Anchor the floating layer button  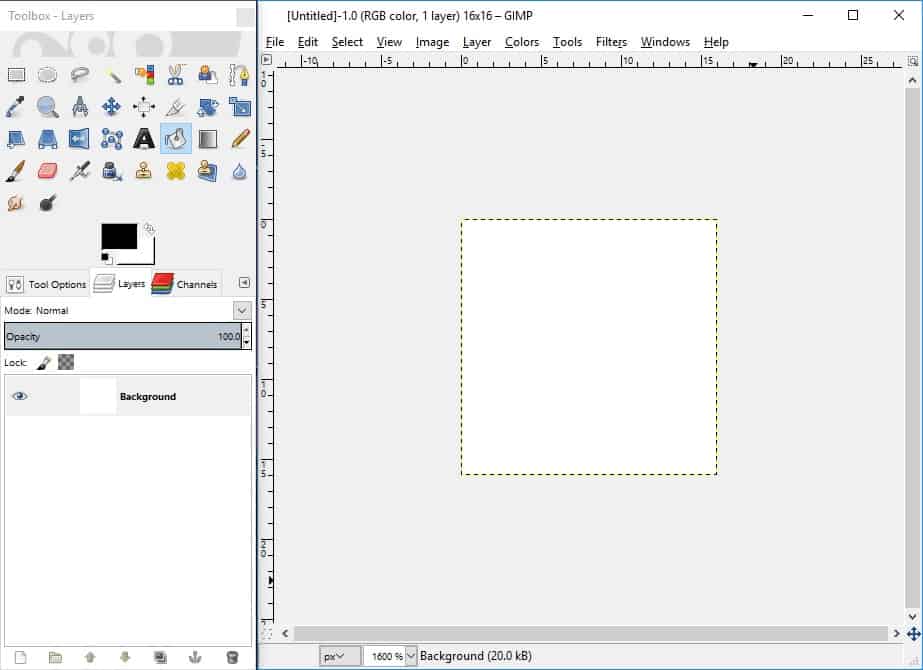(195, 657)
